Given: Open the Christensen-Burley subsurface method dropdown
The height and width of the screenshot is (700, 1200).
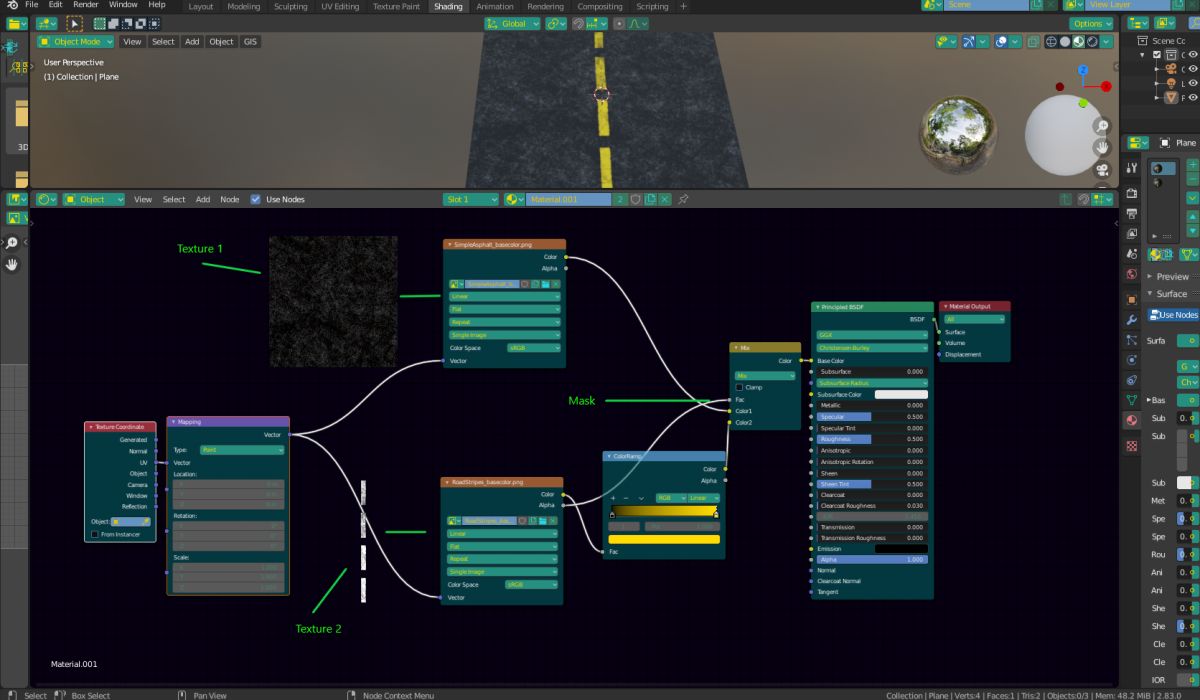Looking at the screenshot, I should click(x=873, y=348).
